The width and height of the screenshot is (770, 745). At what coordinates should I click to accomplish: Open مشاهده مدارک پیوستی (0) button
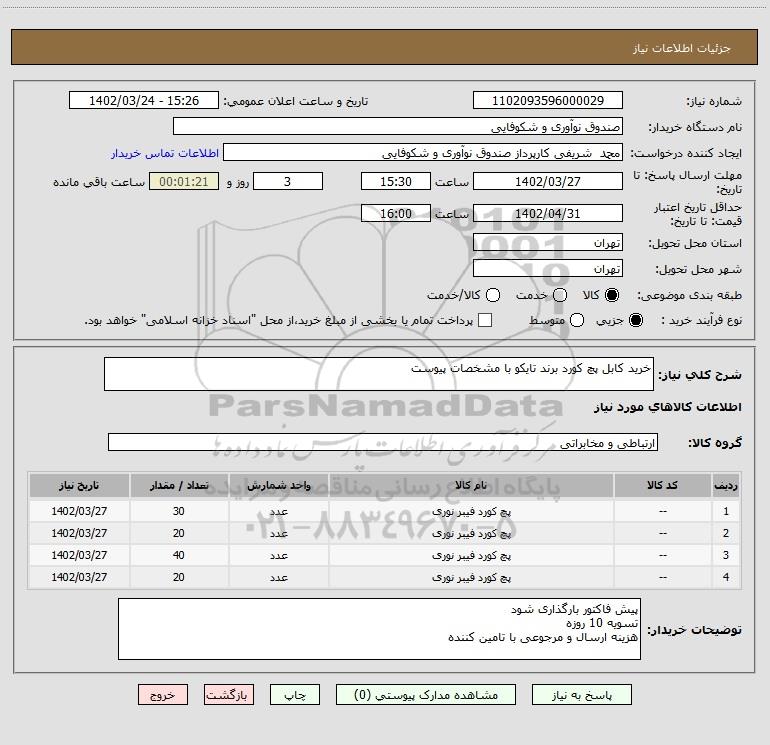pyautogui.click(x=426, y=695)
